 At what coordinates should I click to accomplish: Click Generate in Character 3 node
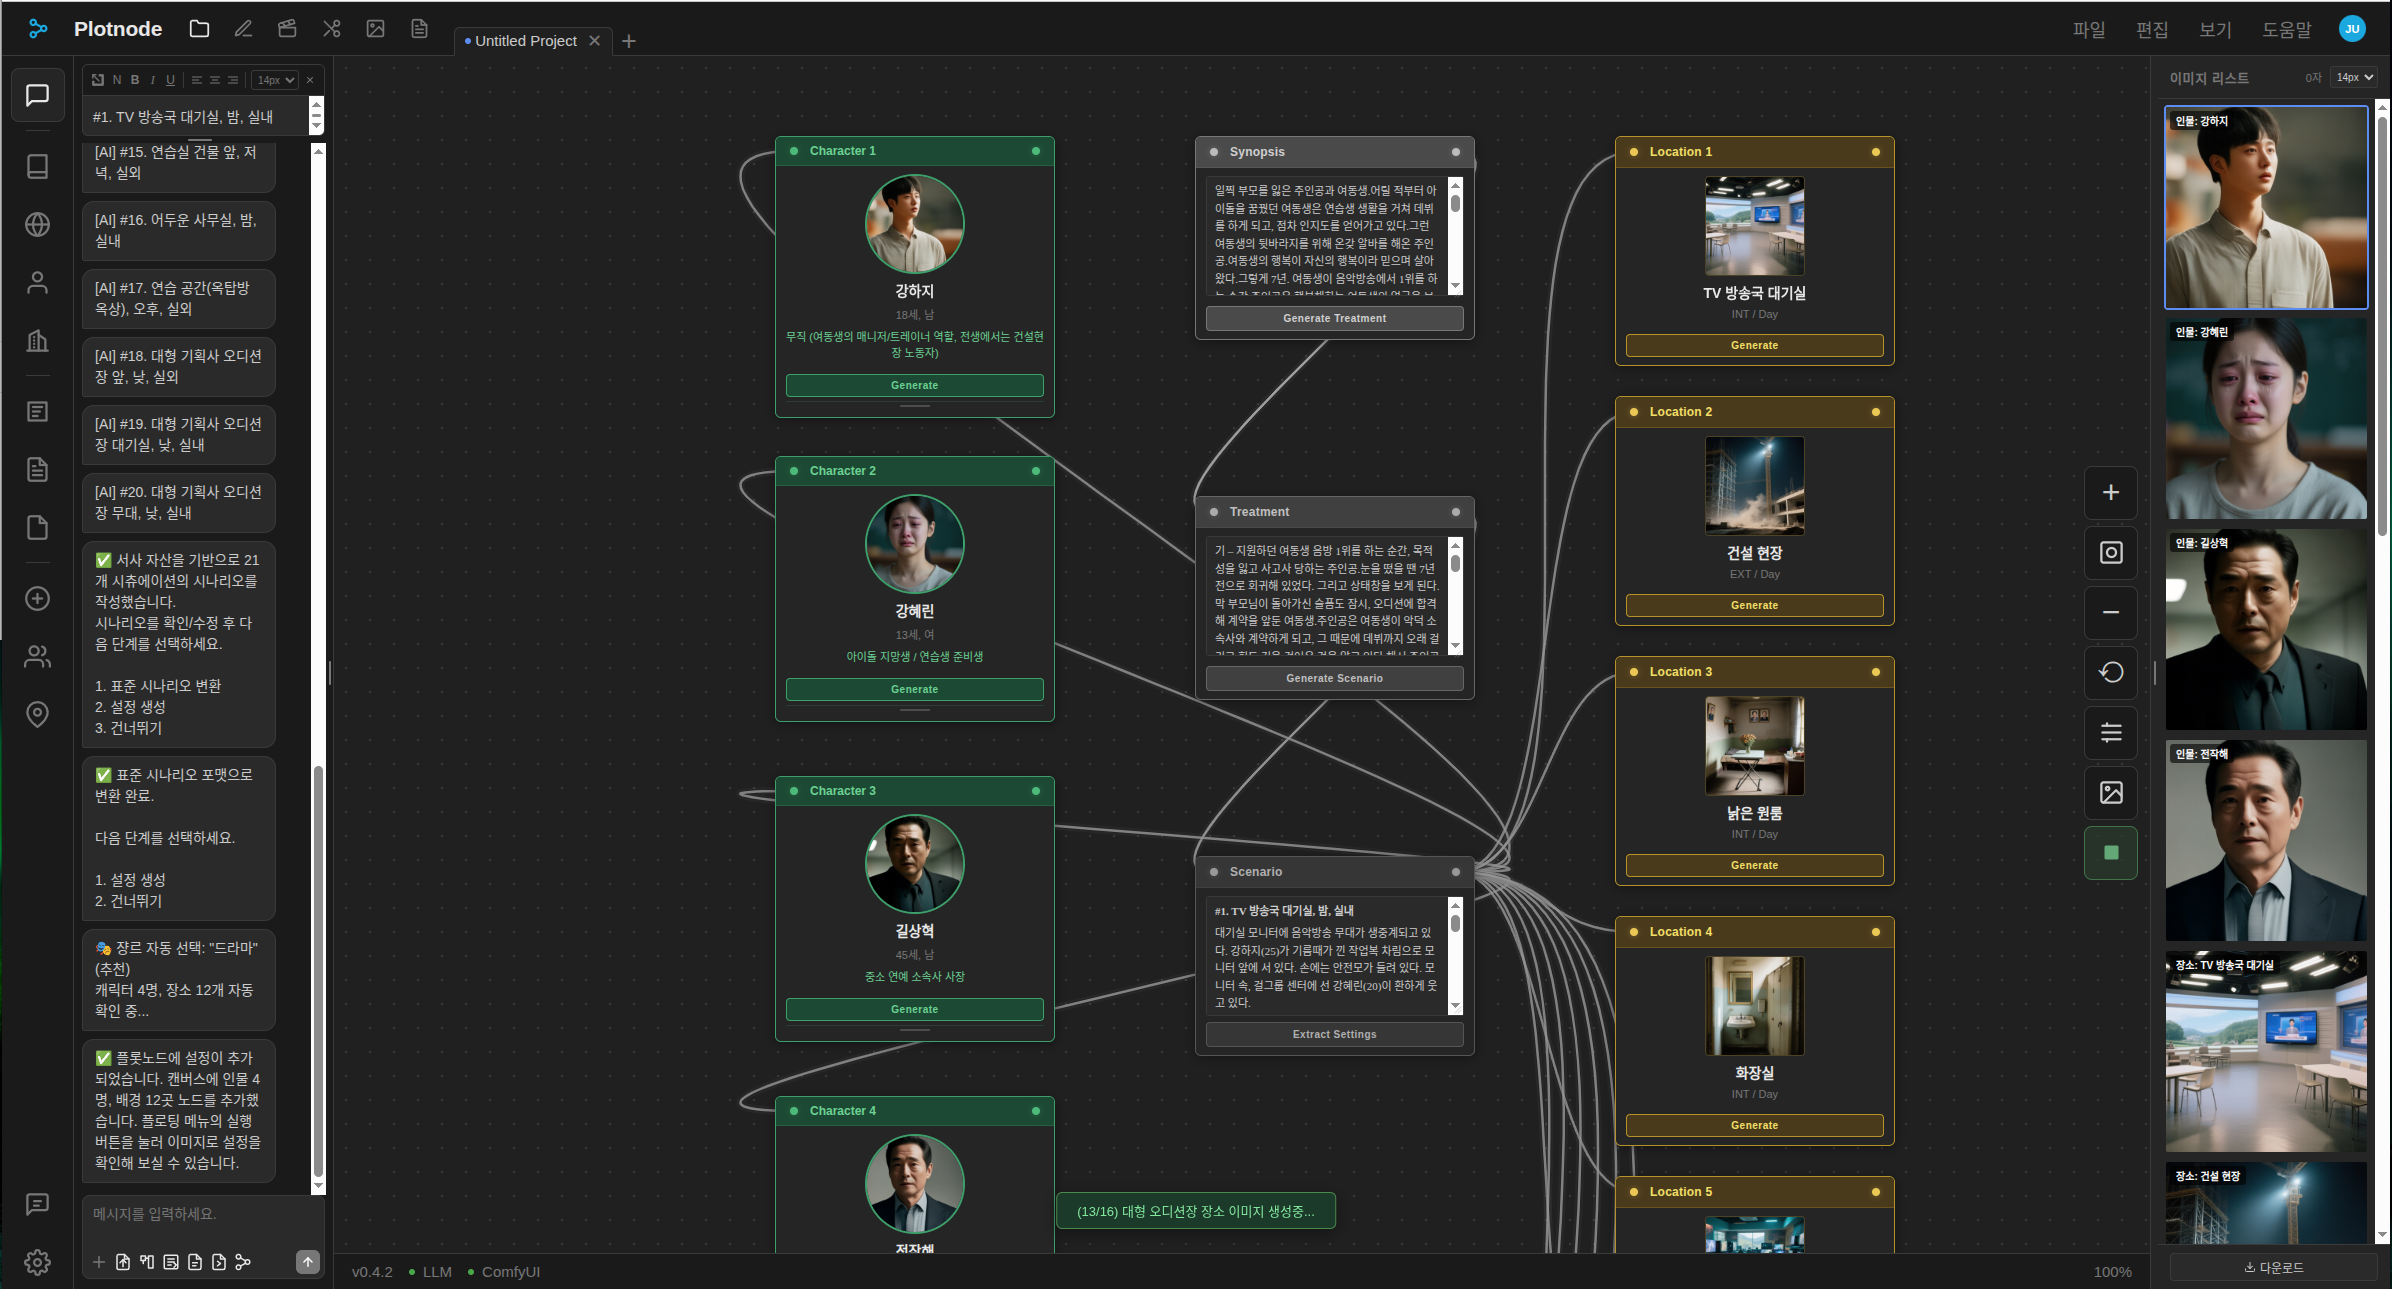click(914, 1009)
